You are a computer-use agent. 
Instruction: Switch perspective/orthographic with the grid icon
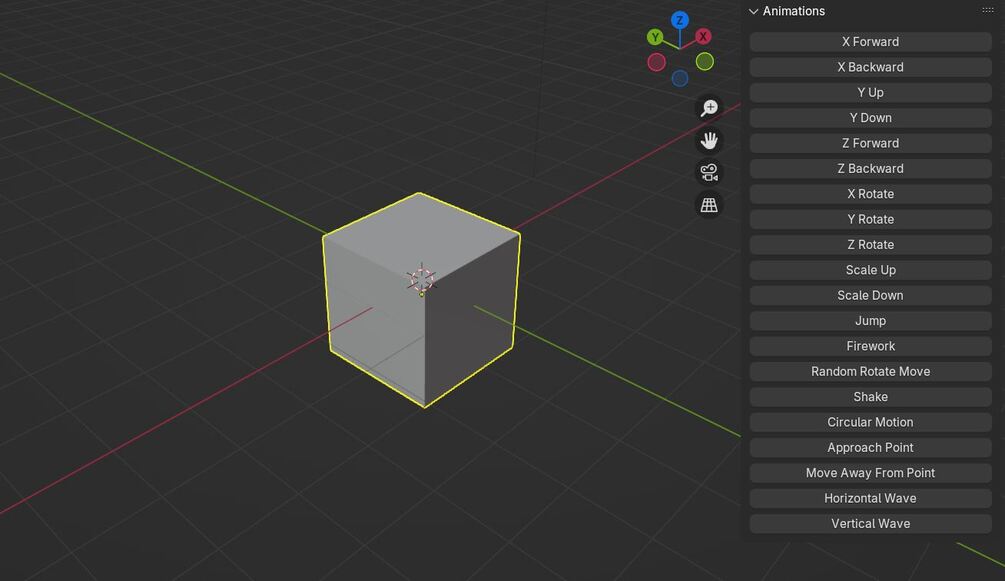click(709, 205)
